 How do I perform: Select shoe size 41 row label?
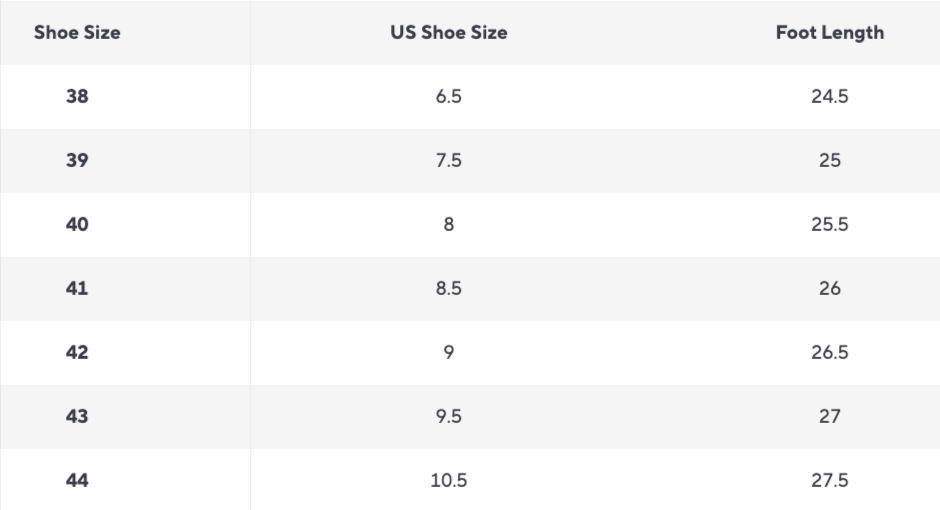[x=77, y=289]
